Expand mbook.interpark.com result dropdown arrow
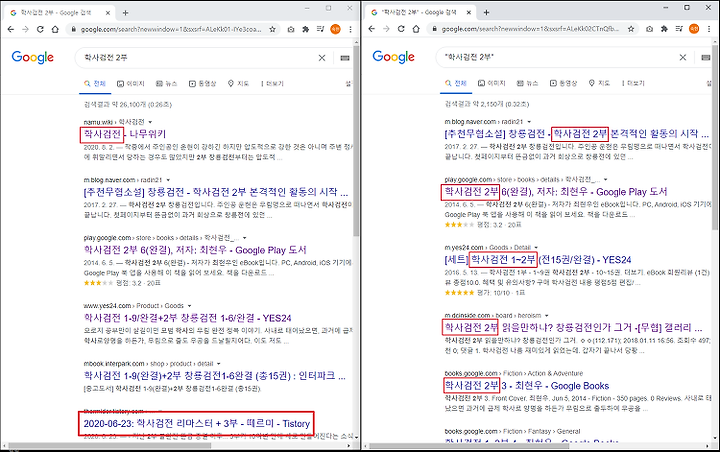 (x=219, y=364)
